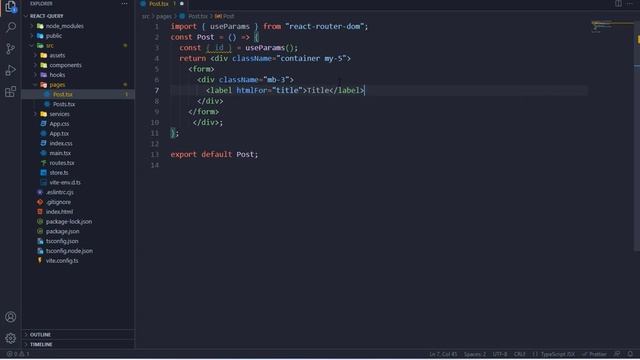Viewport: 640px width, 360px height.
Task: Open the Accounts menu icon
Action: (11, 317)
